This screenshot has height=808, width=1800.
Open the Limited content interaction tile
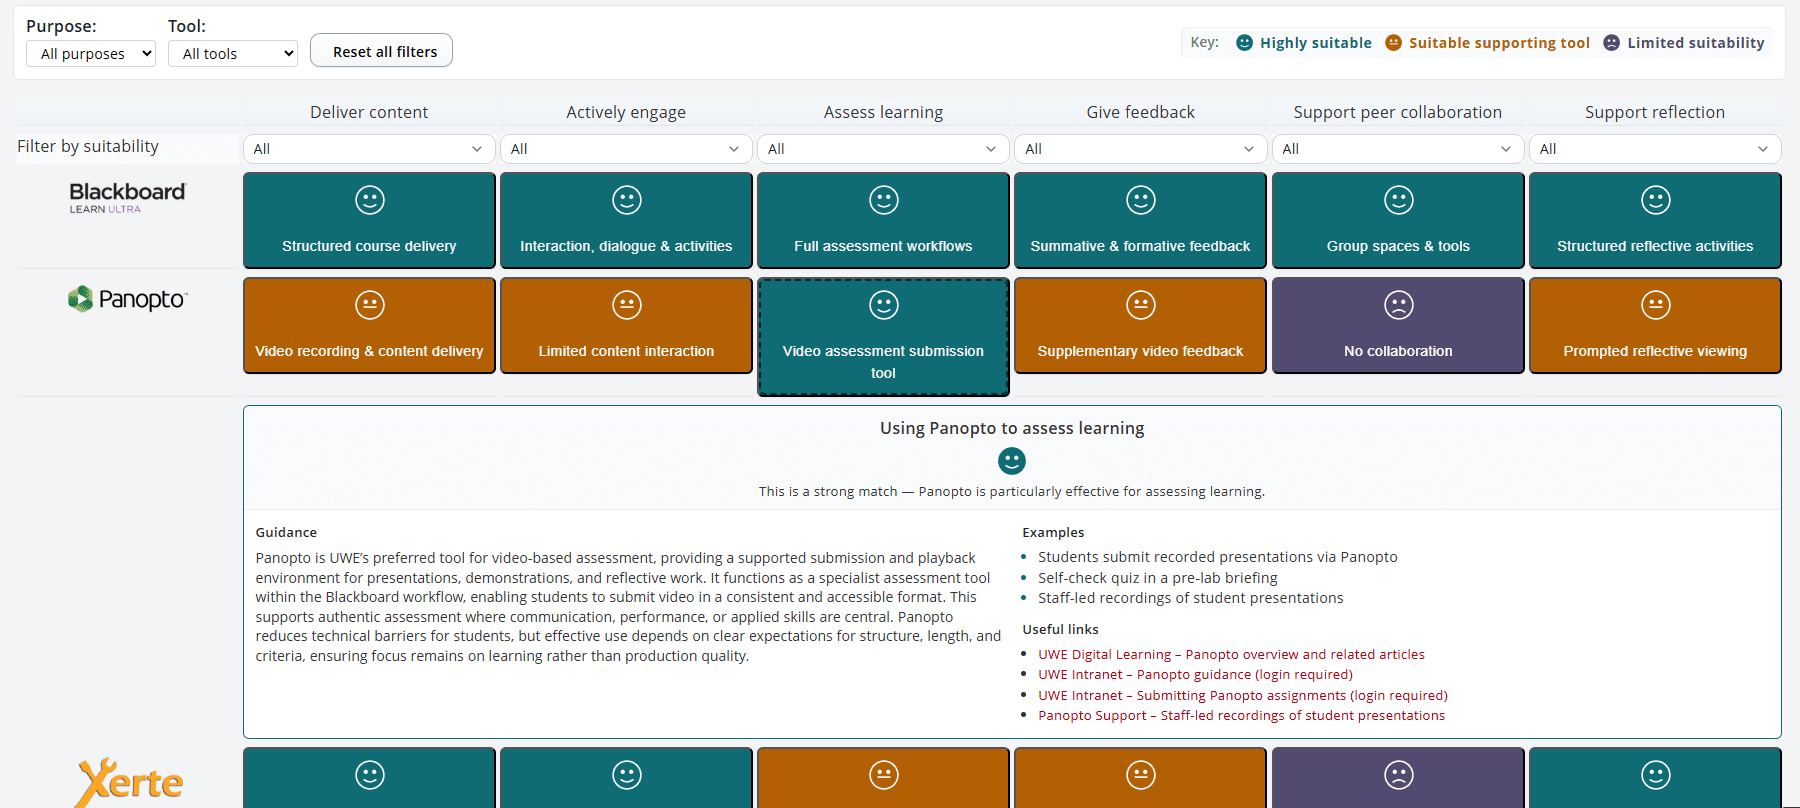626,325
